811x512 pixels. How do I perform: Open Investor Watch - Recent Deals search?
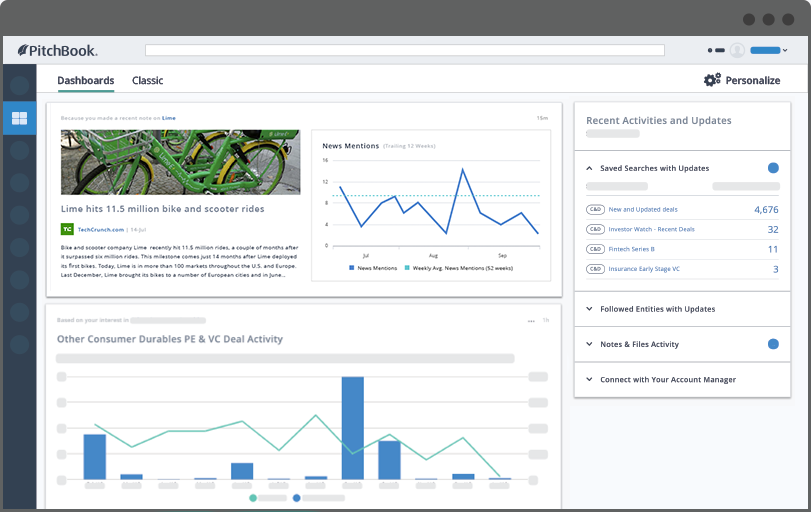[651, 229]
